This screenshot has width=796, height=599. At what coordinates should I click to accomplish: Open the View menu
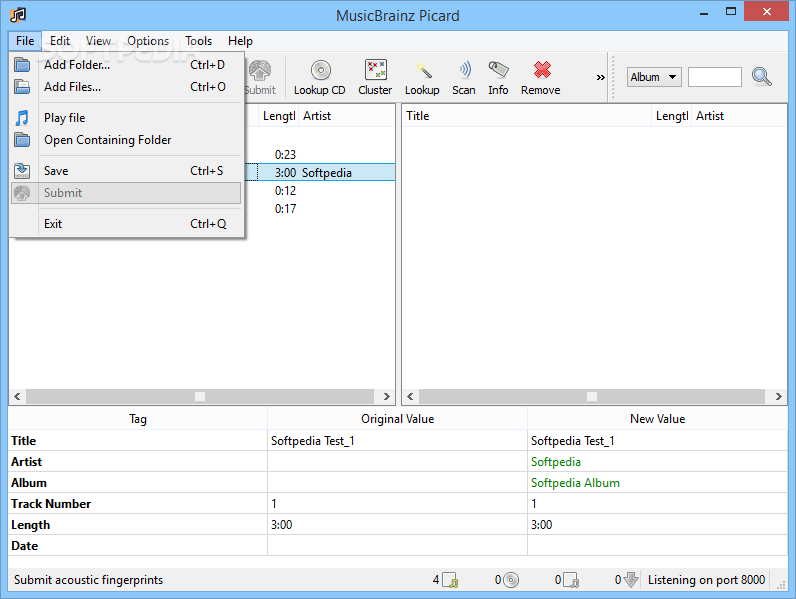pyautogui.click(x=98, y=41)
